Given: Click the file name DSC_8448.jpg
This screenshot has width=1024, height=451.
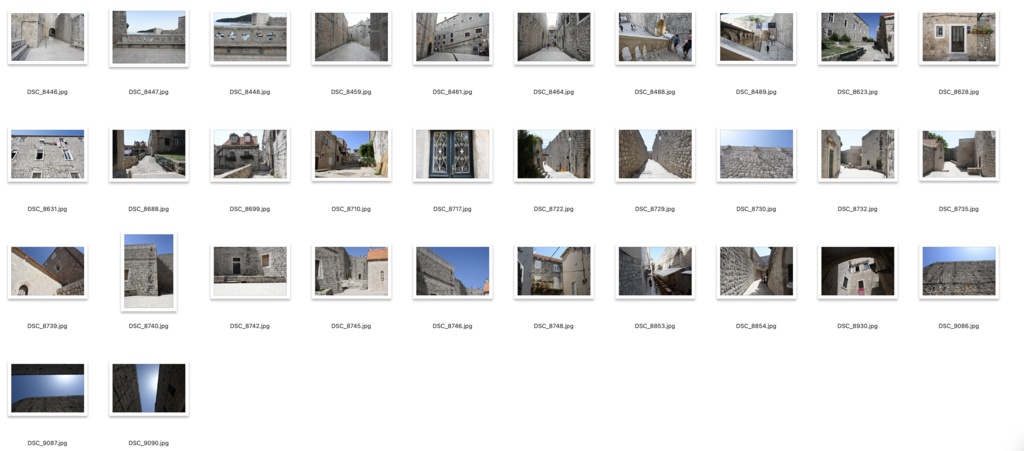Looking at the screenshot, I should (249, 92).
